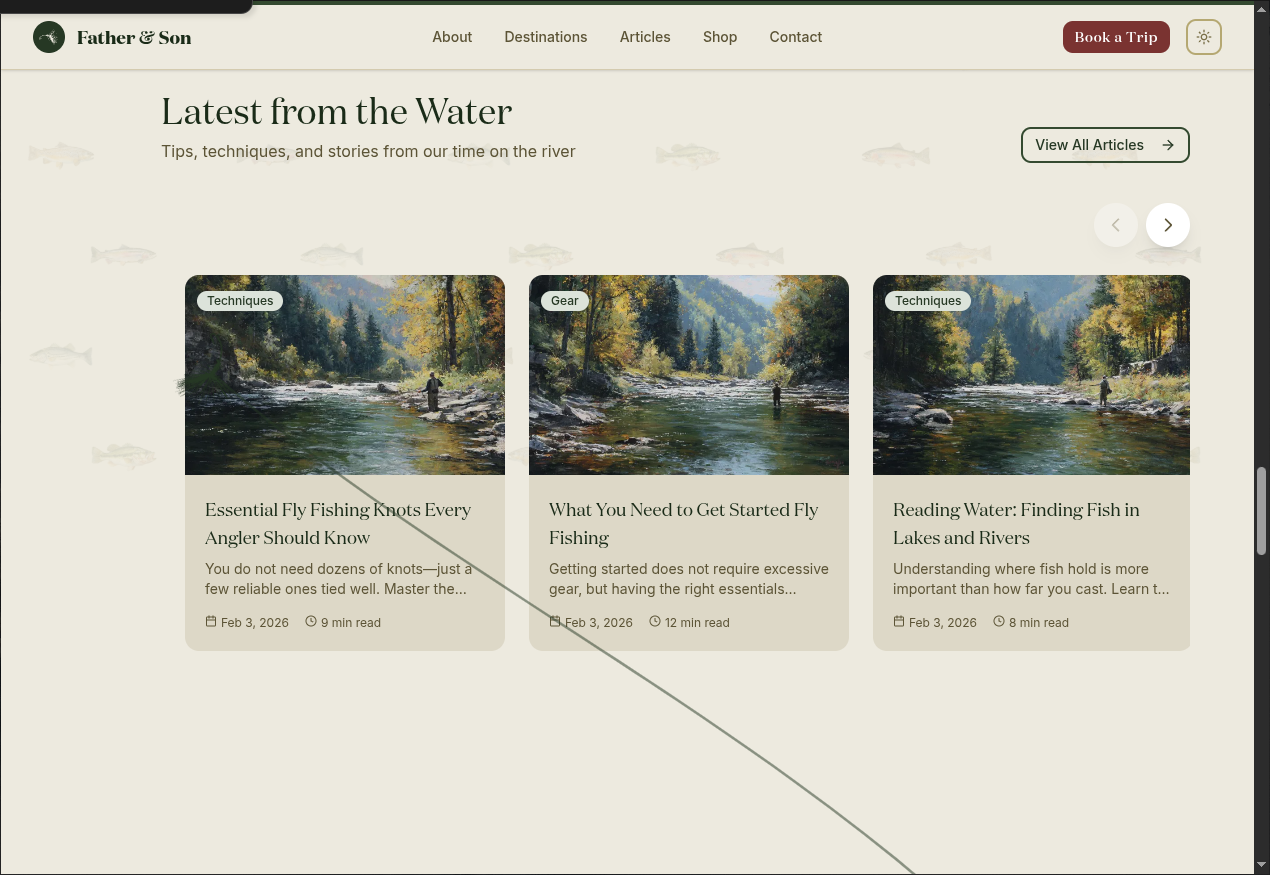
Task: Click Gear tag on second article image
Action: [x=565, y=300]
